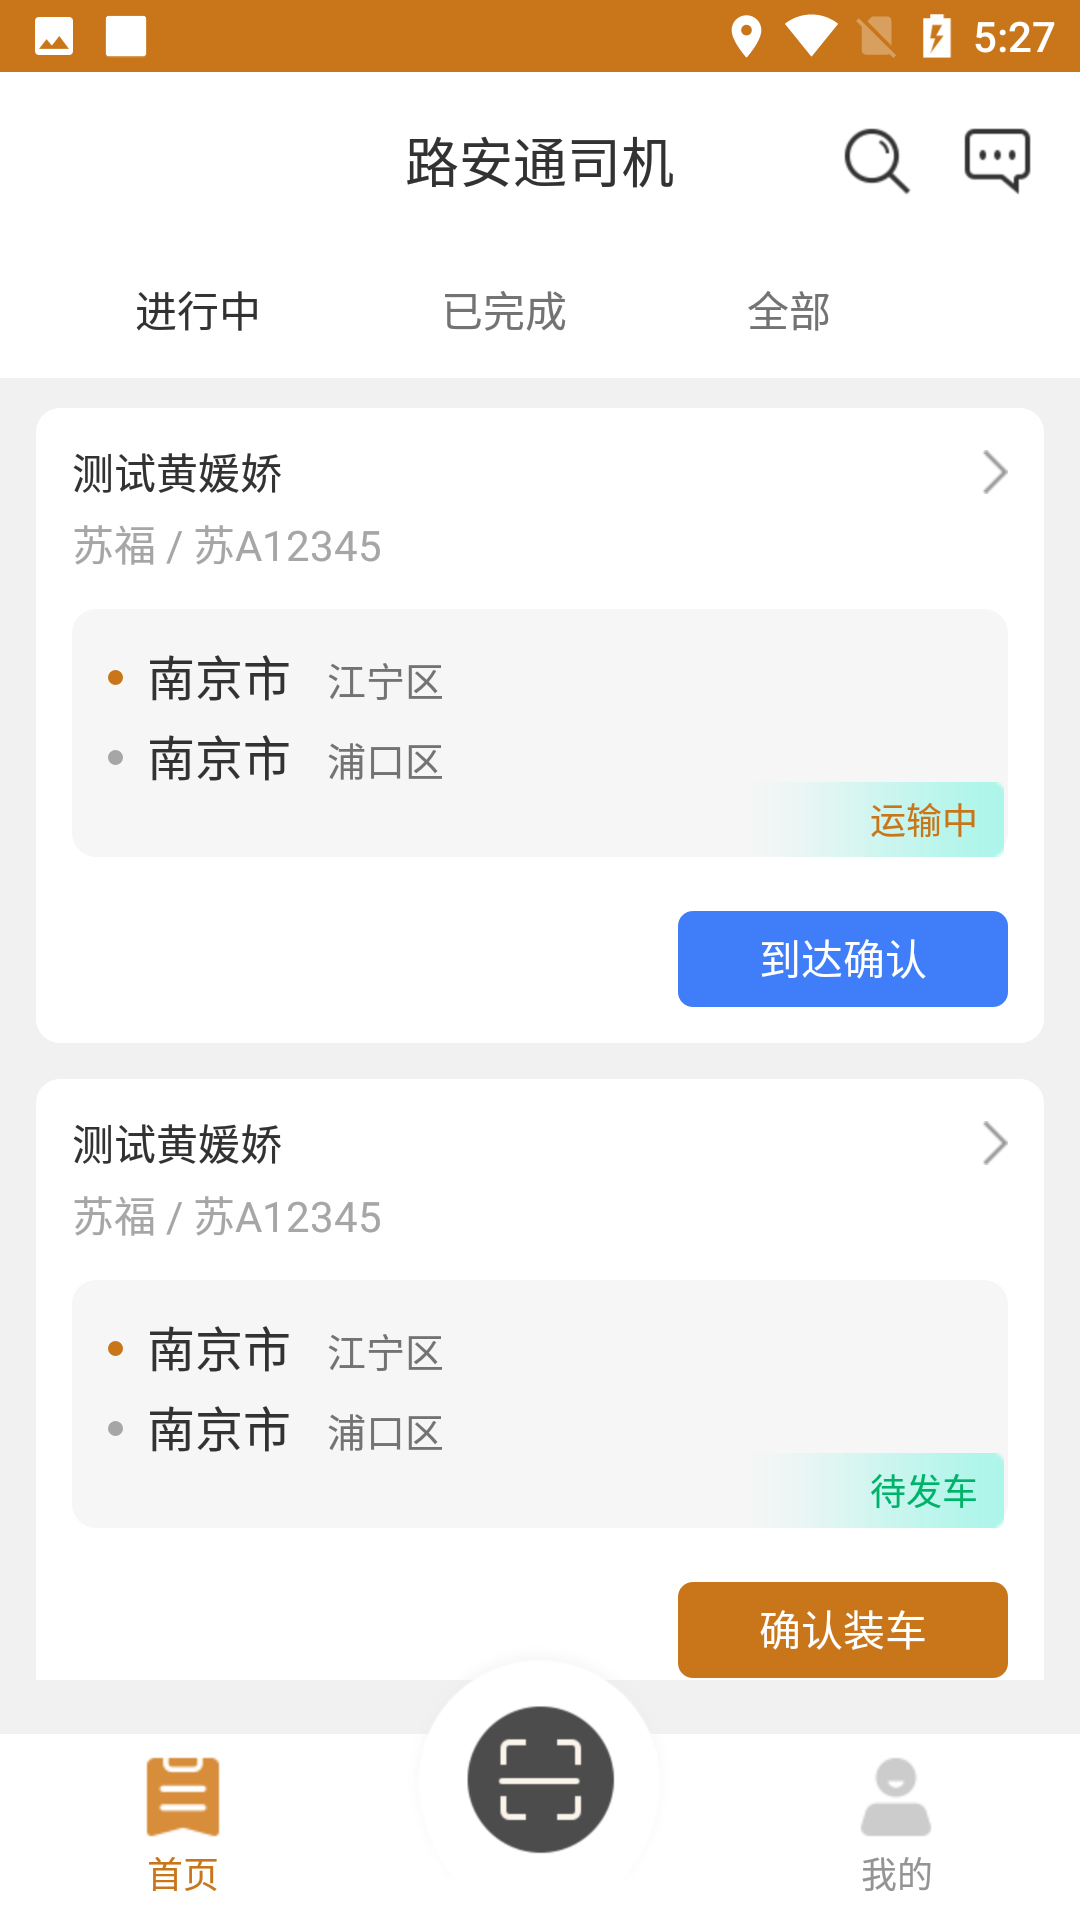1080x1920 pixels.
Task: Tap the battery charging status icon
Action: click(936, 37)
